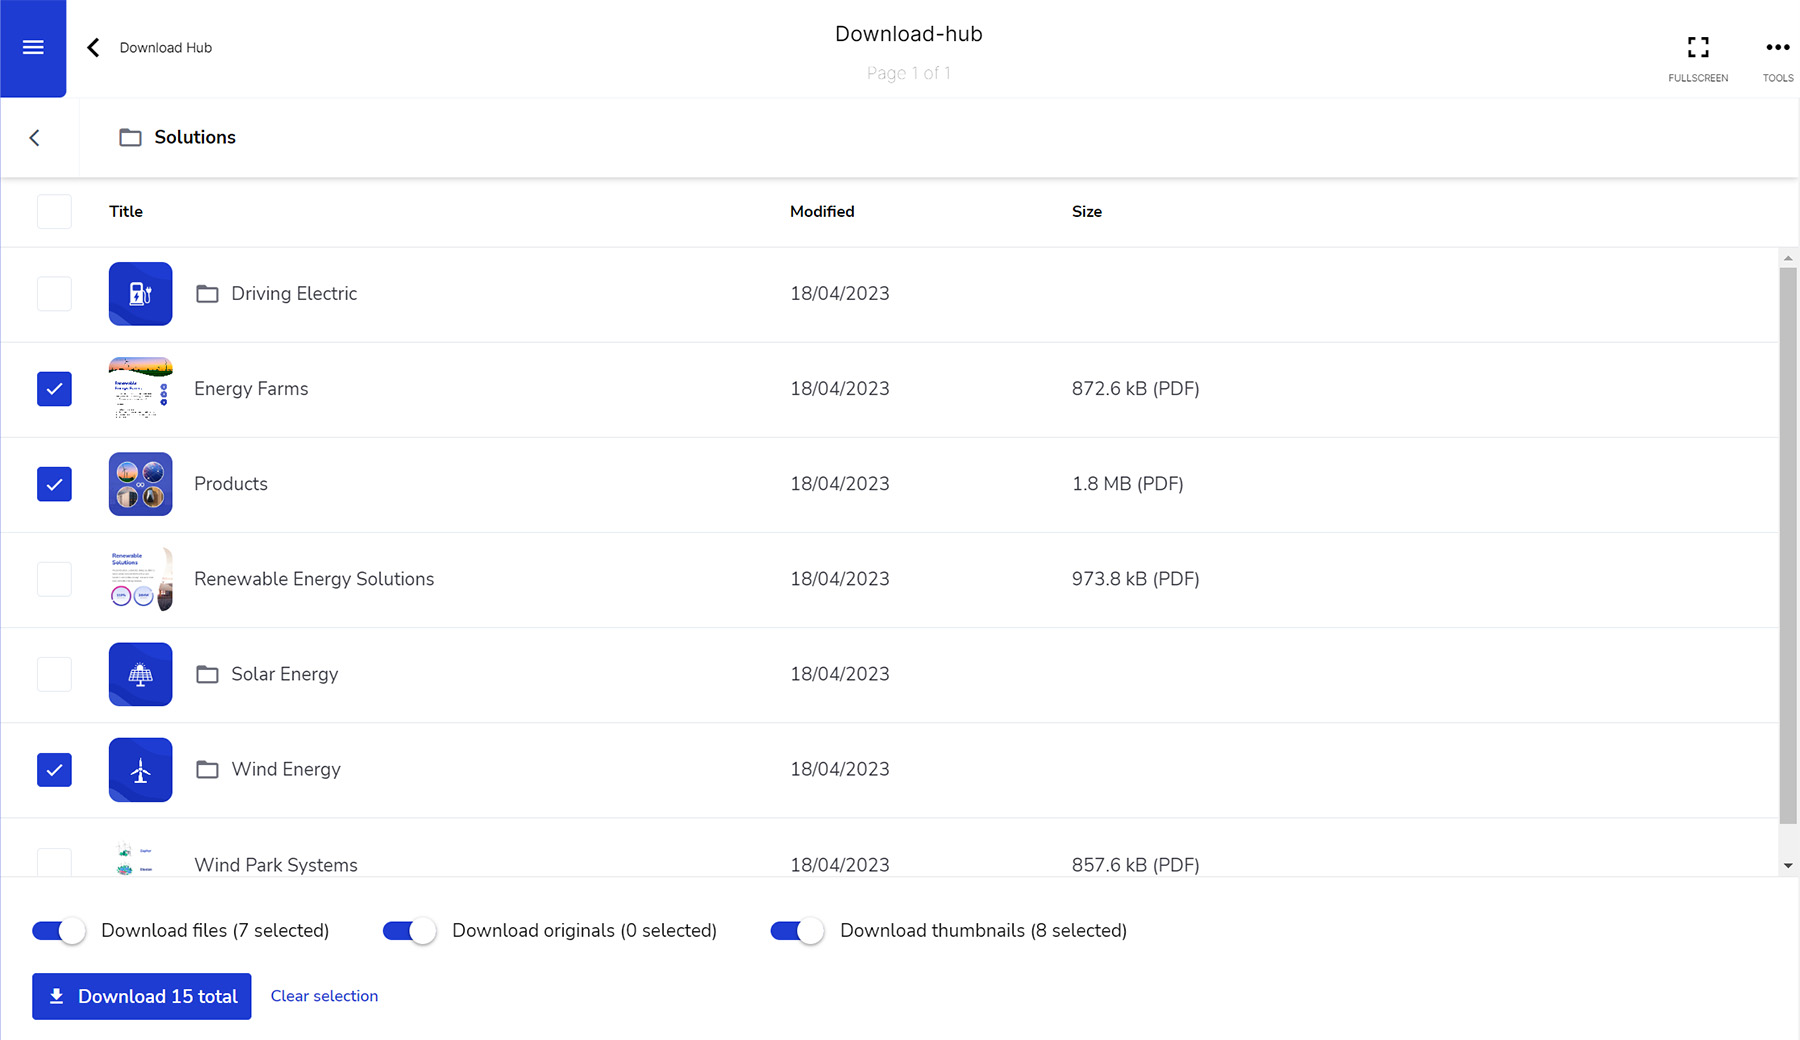Click the back arrow next to Download Hub
The height and width of the screenshot is (1040, 1800).
click(92, 47)
